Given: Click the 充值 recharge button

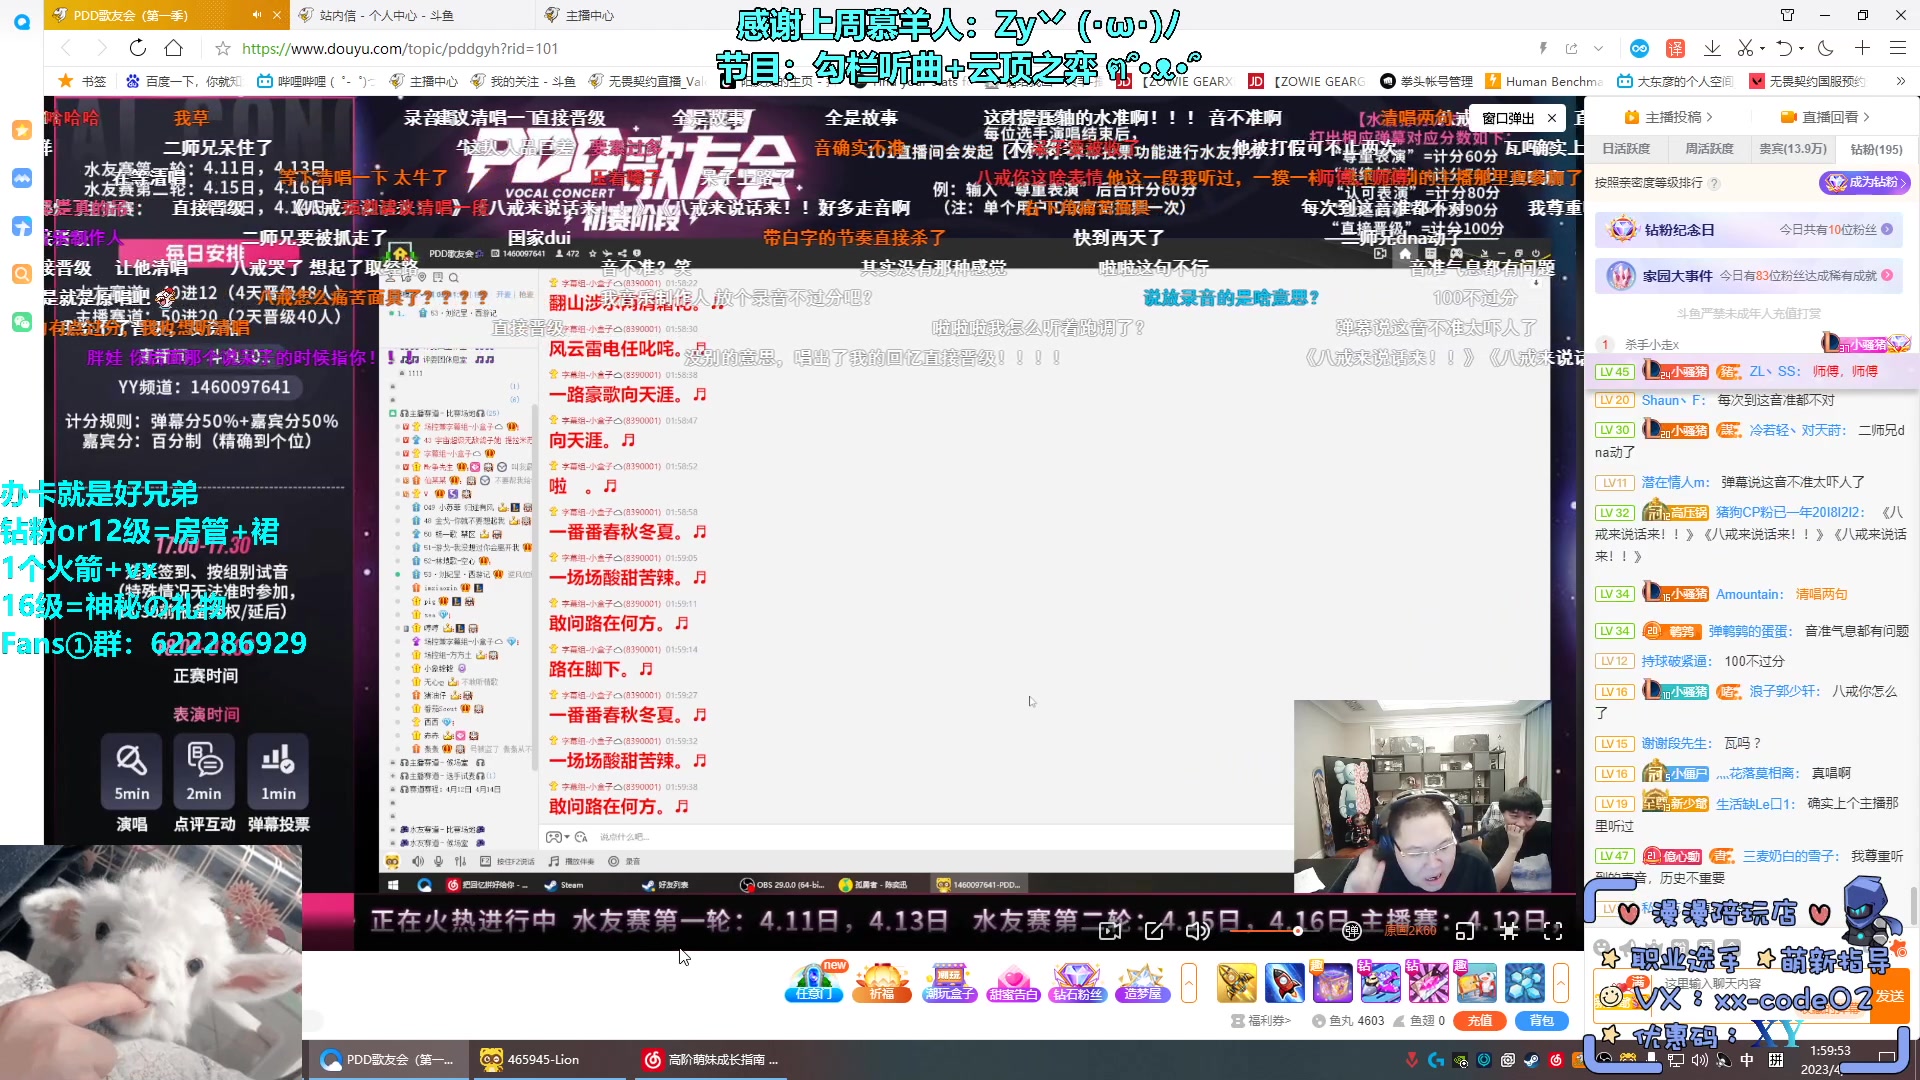Looking at the screenshot, I should 1480,1021.
